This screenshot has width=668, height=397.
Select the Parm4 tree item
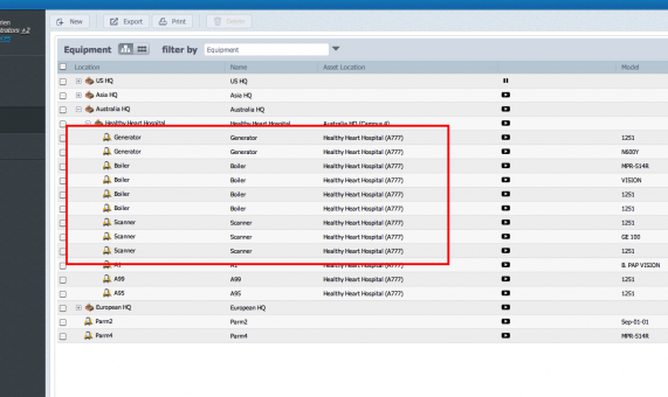click(104, 335)
